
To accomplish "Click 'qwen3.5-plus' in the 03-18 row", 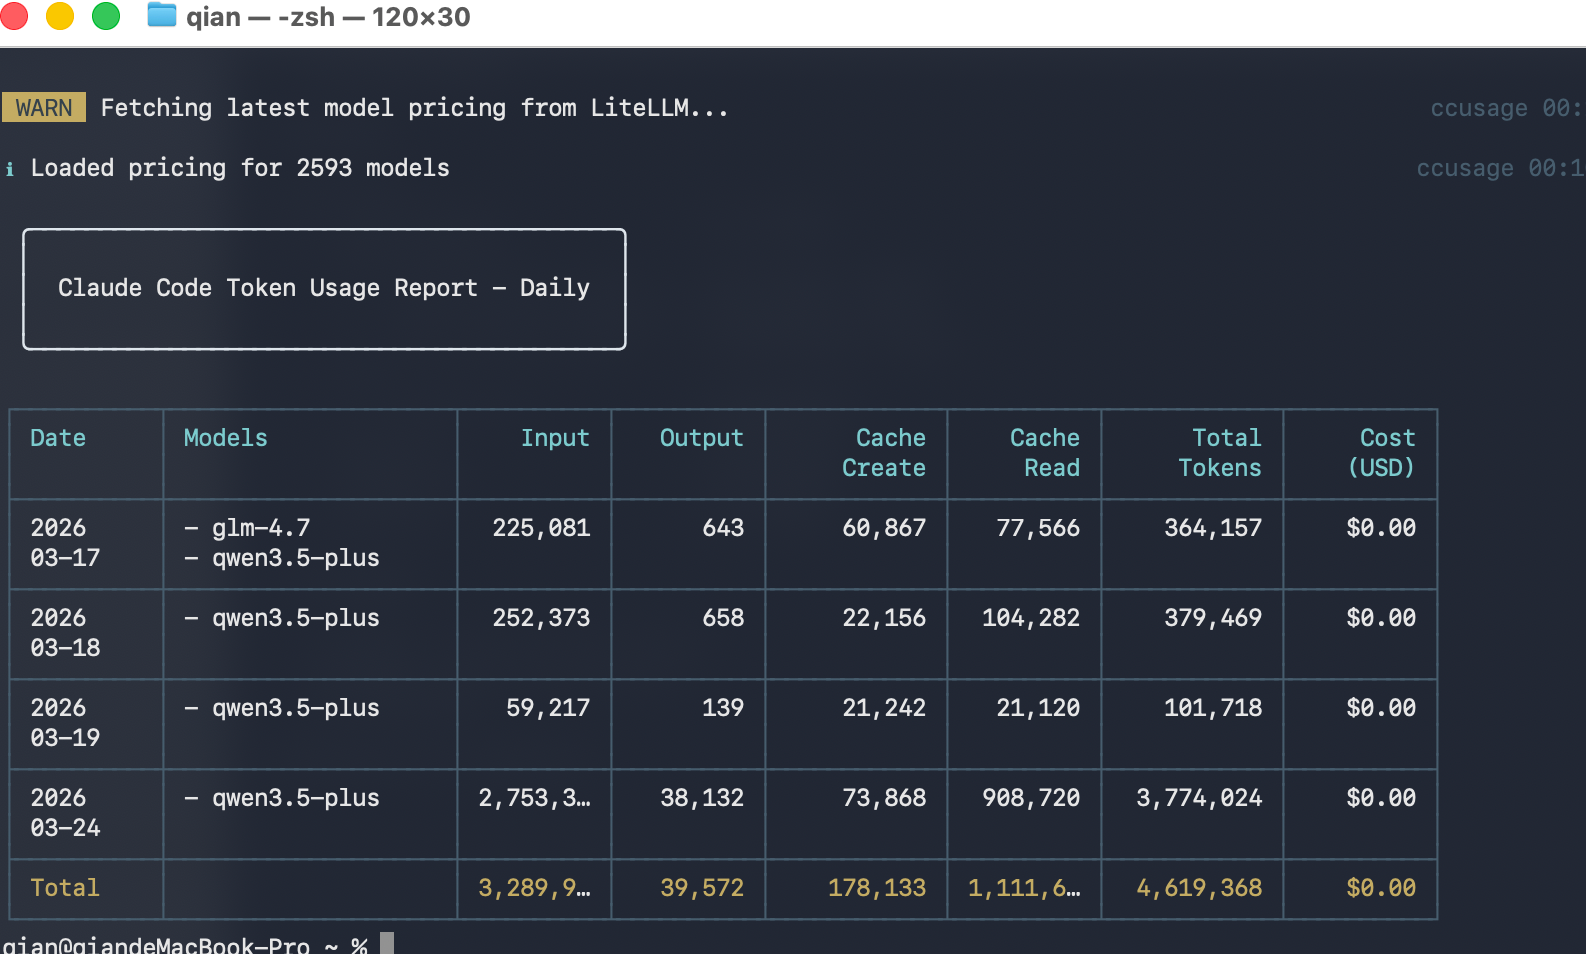I will point(296,618).
